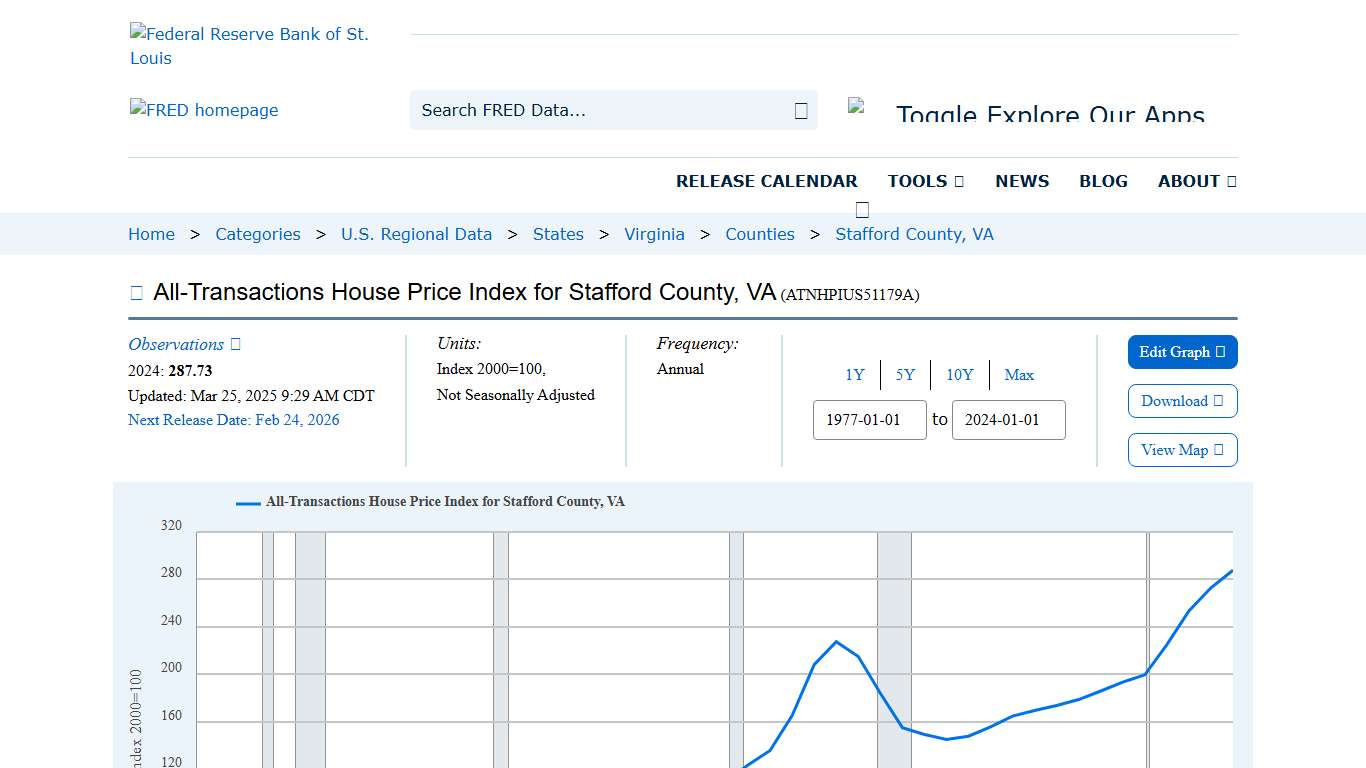Select the 10Y range option
The height and width of the screenshot is (768, 1366).
tap(959, 375)
